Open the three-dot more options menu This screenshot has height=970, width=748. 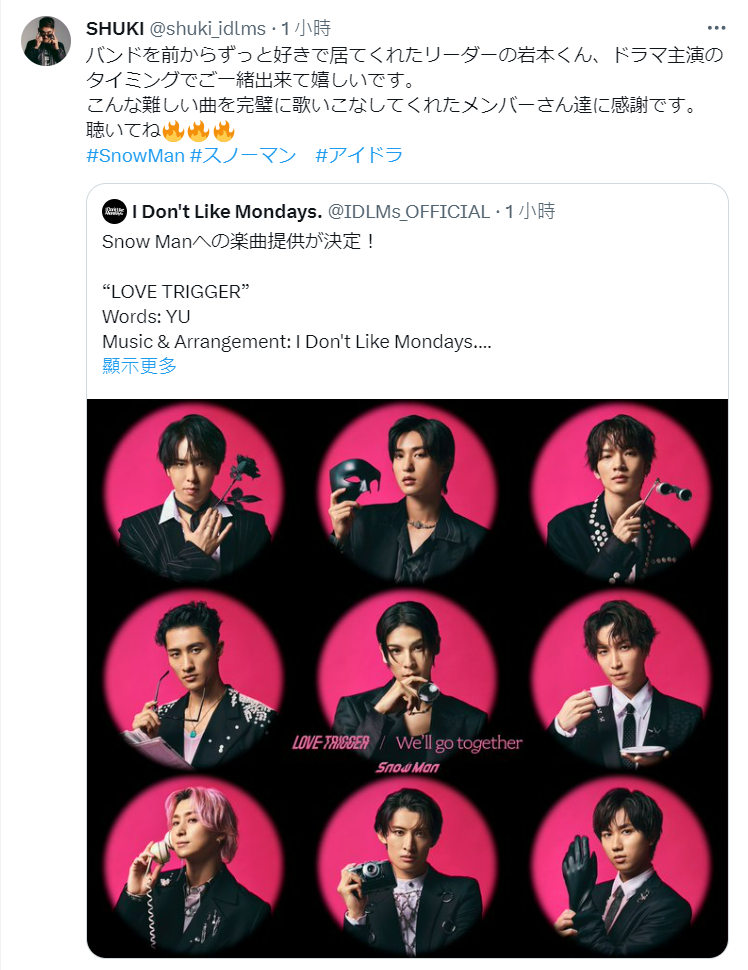coord(716,28)
